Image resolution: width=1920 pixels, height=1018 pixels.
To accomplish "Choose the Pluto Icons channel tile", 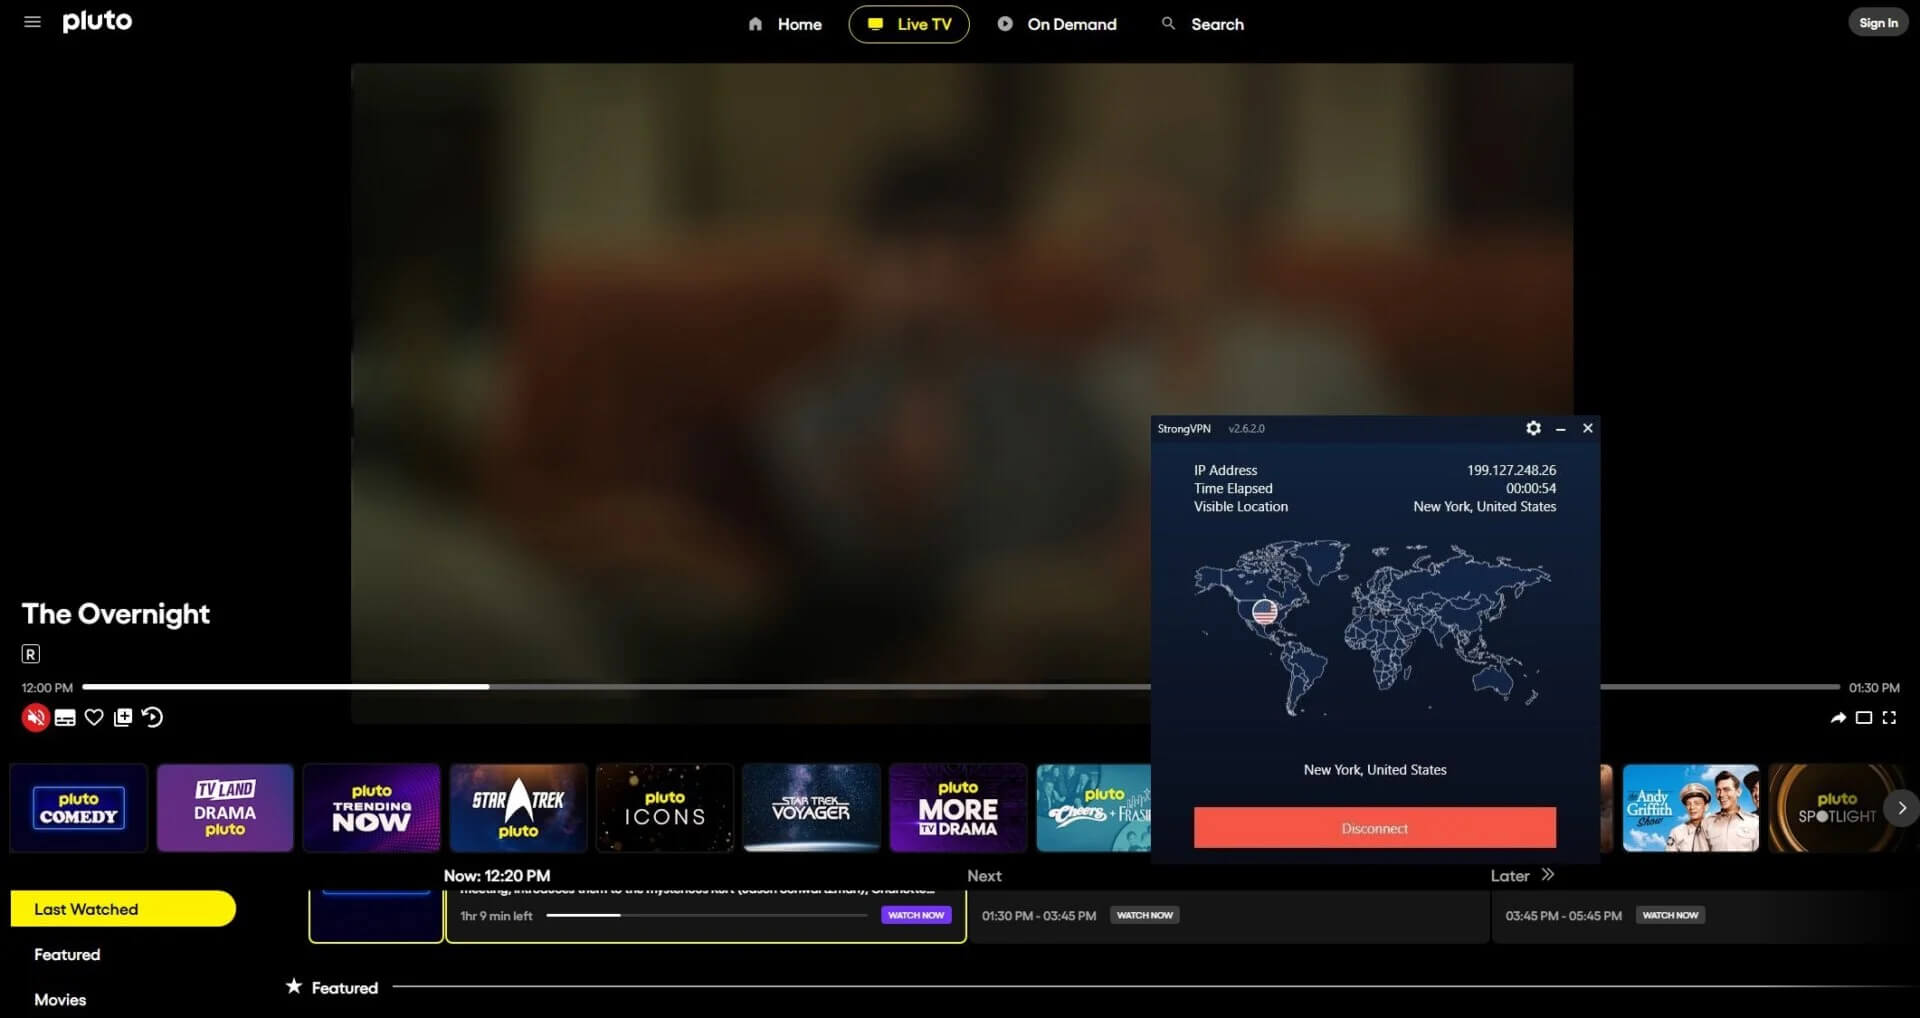I will pos(665,808).
